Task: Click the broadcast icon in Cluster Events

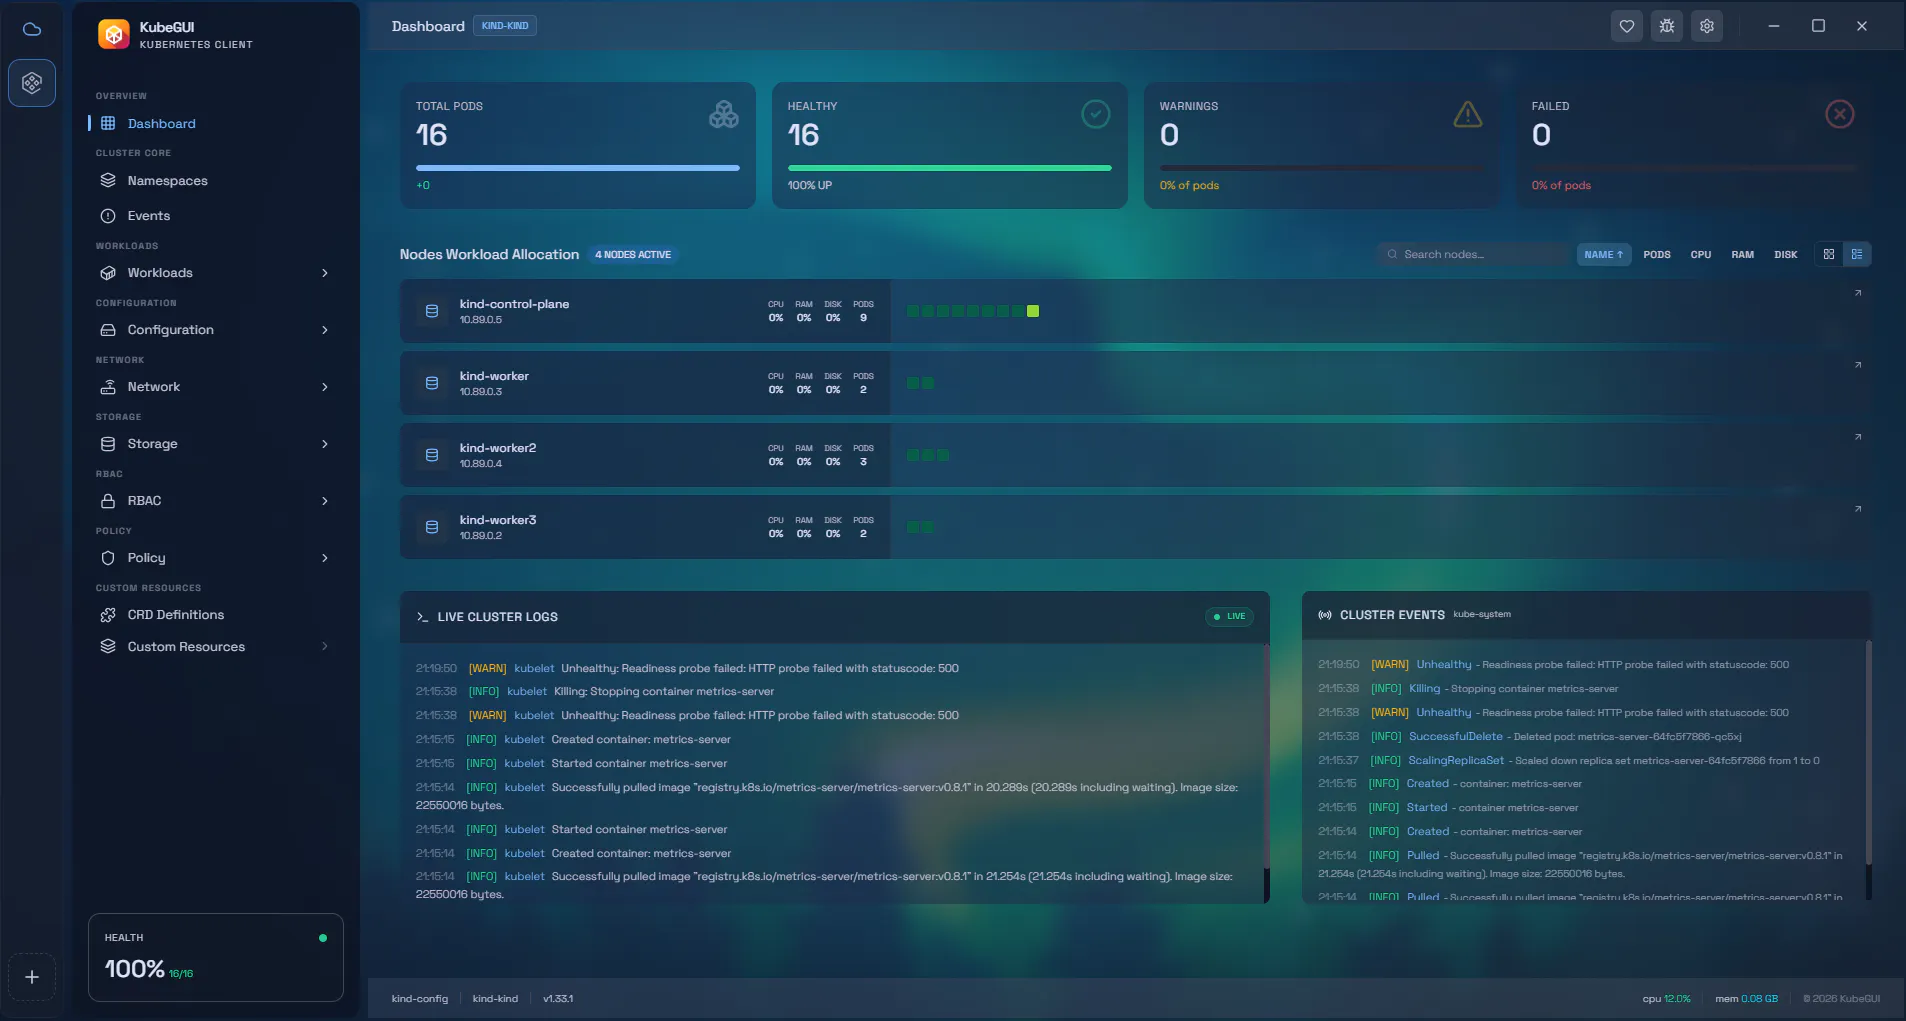Action: click(1325, 615)
